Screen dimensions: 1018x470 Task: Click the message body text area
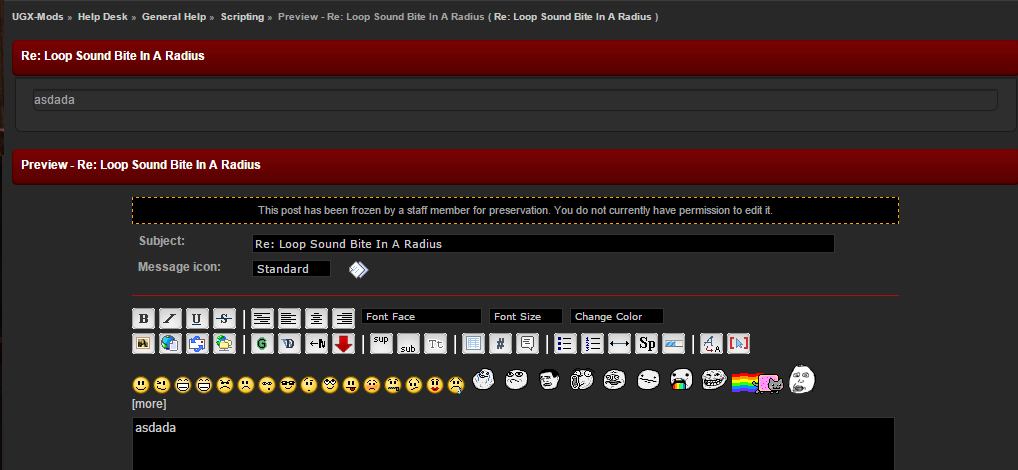coord(513,444)
